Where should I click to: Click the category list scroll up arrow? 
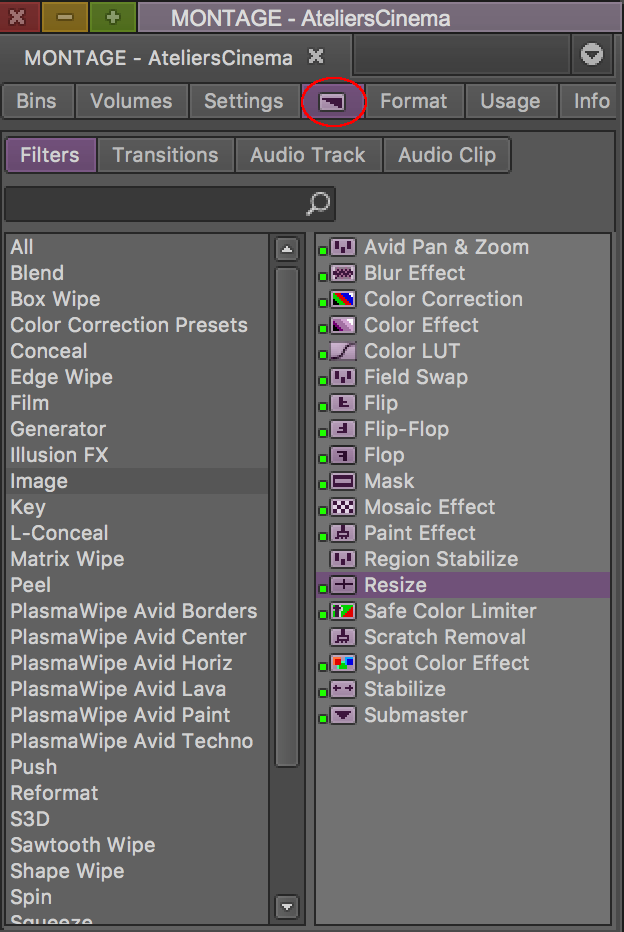tap(287, 250)
